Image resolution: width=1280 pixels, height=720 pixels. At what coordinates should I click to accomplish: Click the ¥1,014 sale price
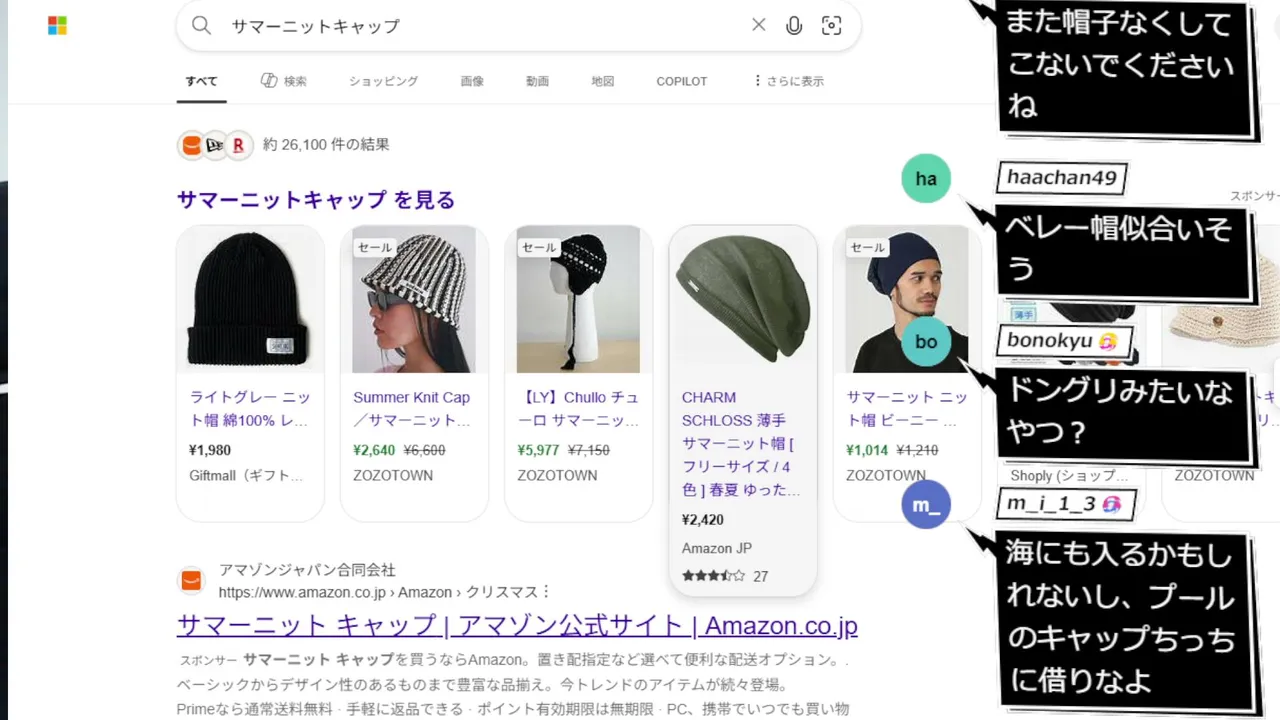point(867,450)
